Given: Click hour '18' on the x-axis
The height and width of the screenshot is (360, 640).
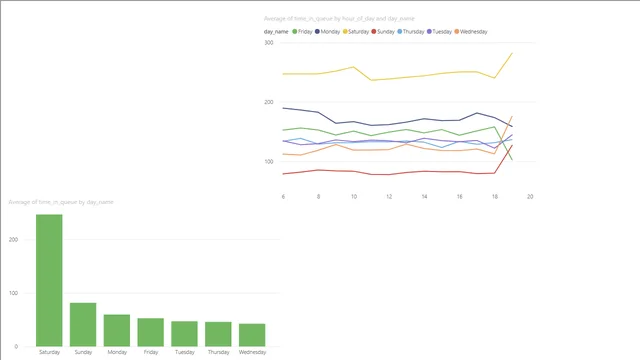Looking at the screenshot, I should pyautogui.click(x=495, y=197).
